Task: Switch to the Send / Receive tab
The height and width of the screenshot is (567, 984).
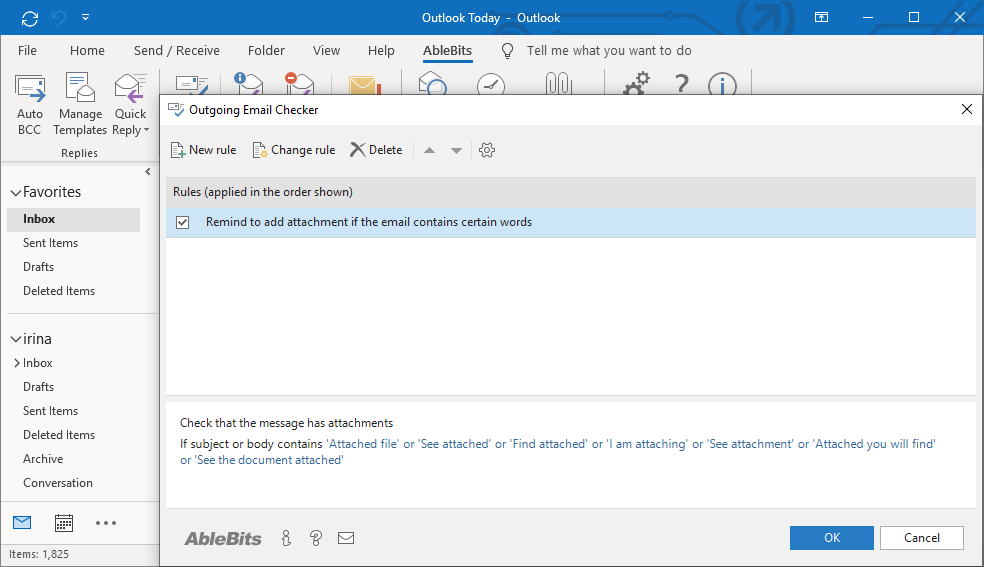Action: (x=176, y=51)
